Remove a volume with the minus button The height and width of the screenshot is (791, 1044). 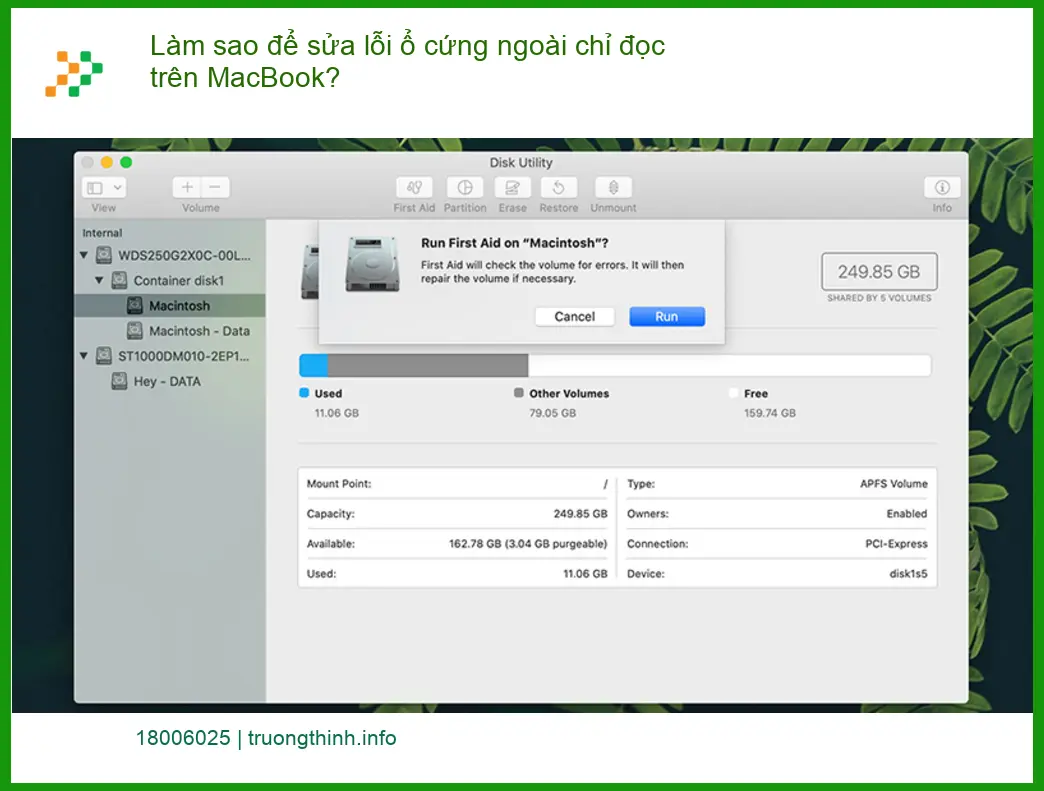click(215, 188)
